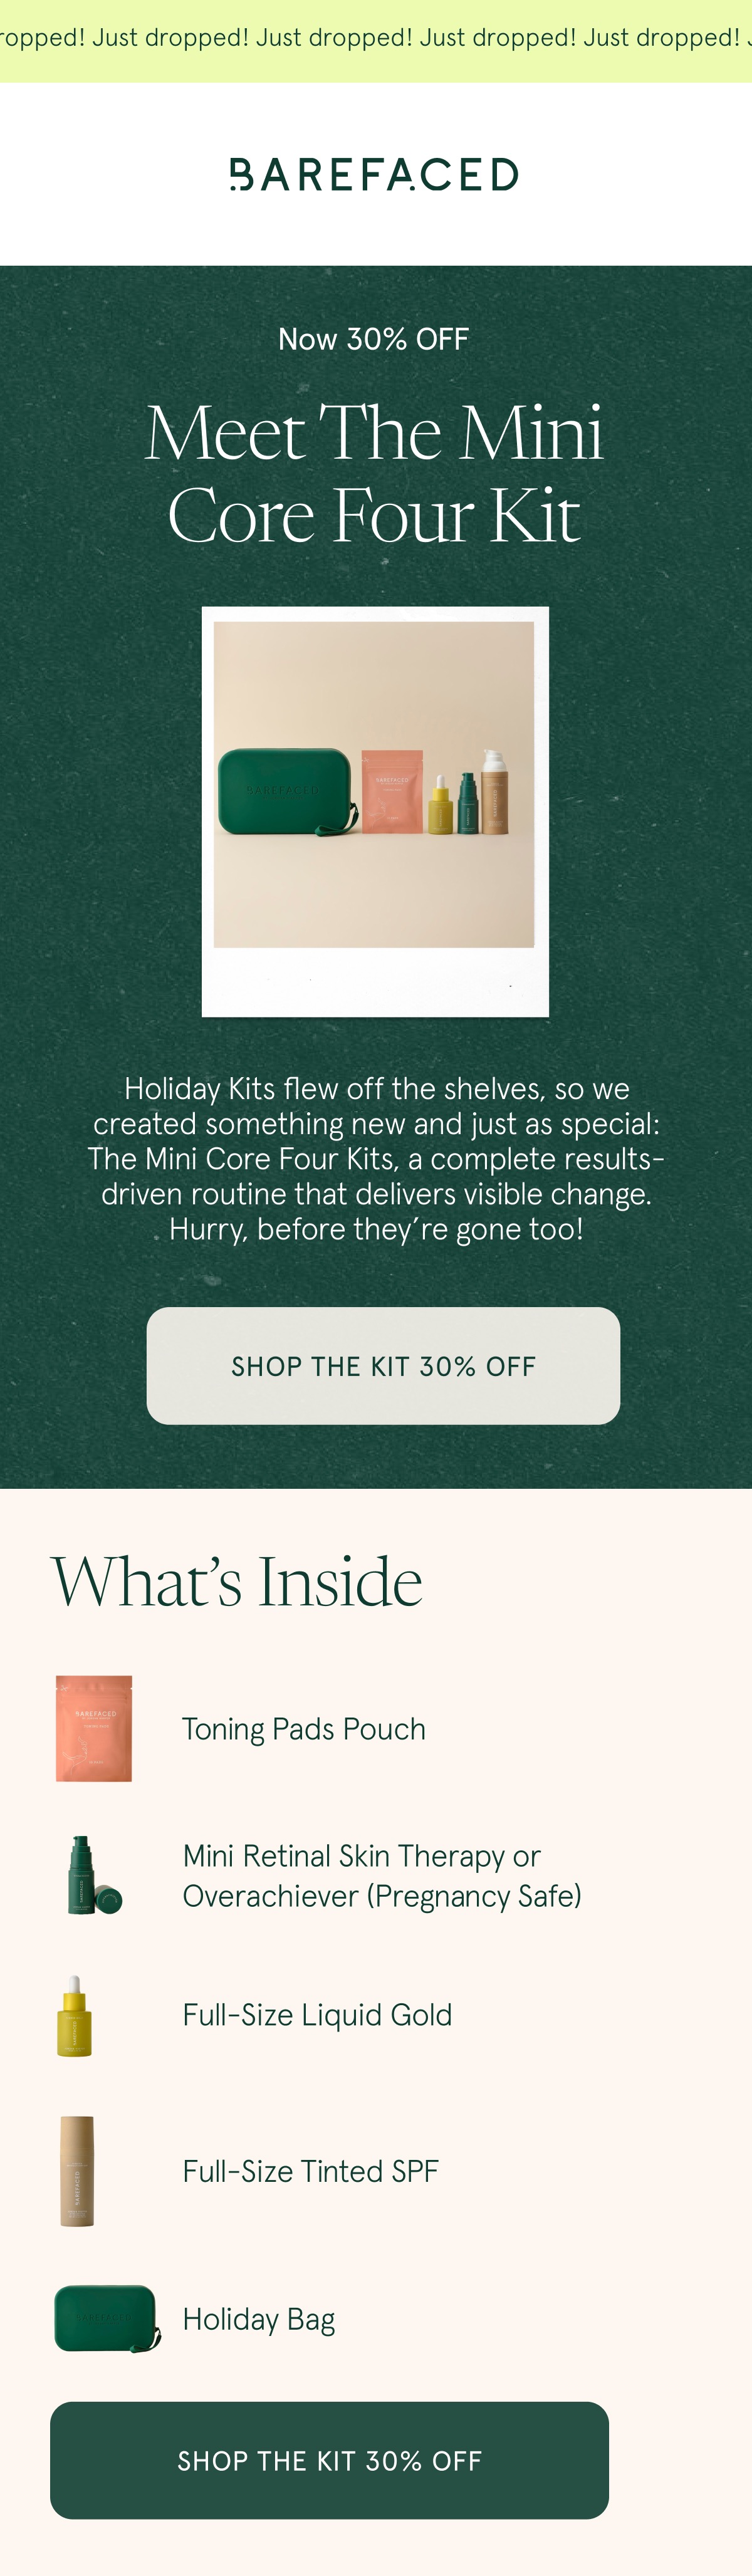Click the Tinted SPF tube image
This screenshot has height=2576, width=752.
(x=77, y=2171)
